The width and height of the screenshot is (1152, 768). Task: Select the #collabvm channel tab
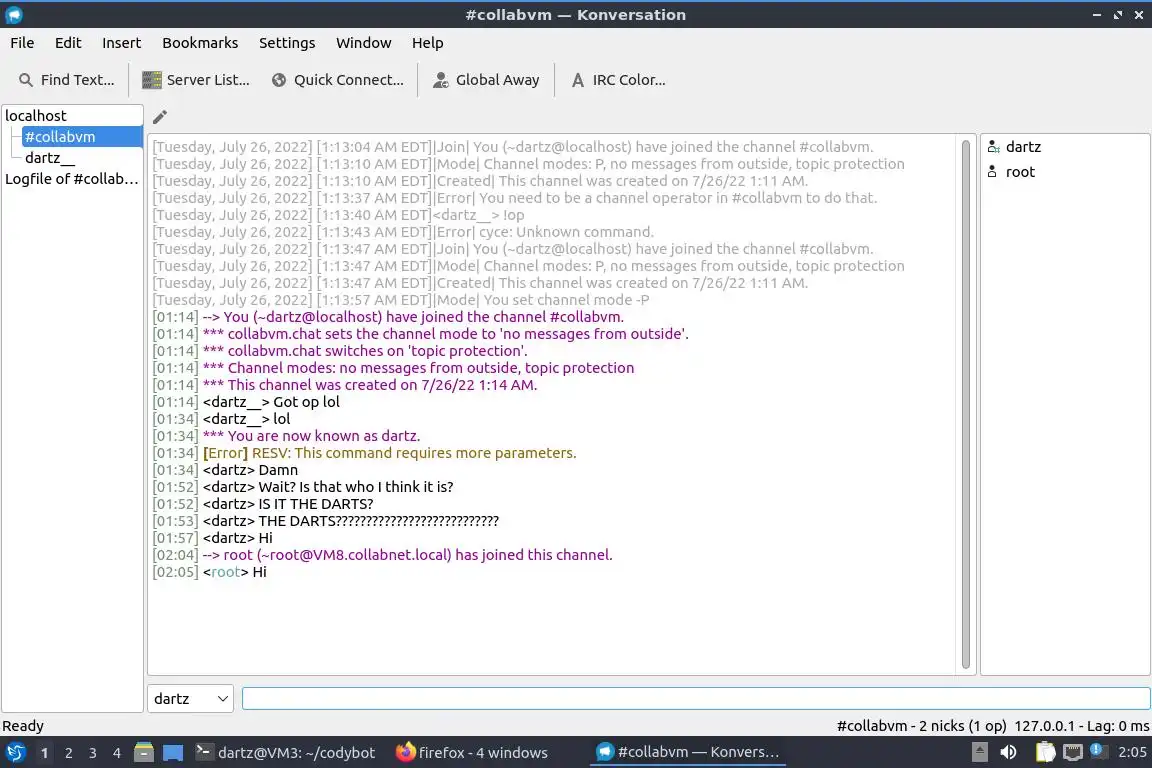pyautogui.click(x=82, y=137)
